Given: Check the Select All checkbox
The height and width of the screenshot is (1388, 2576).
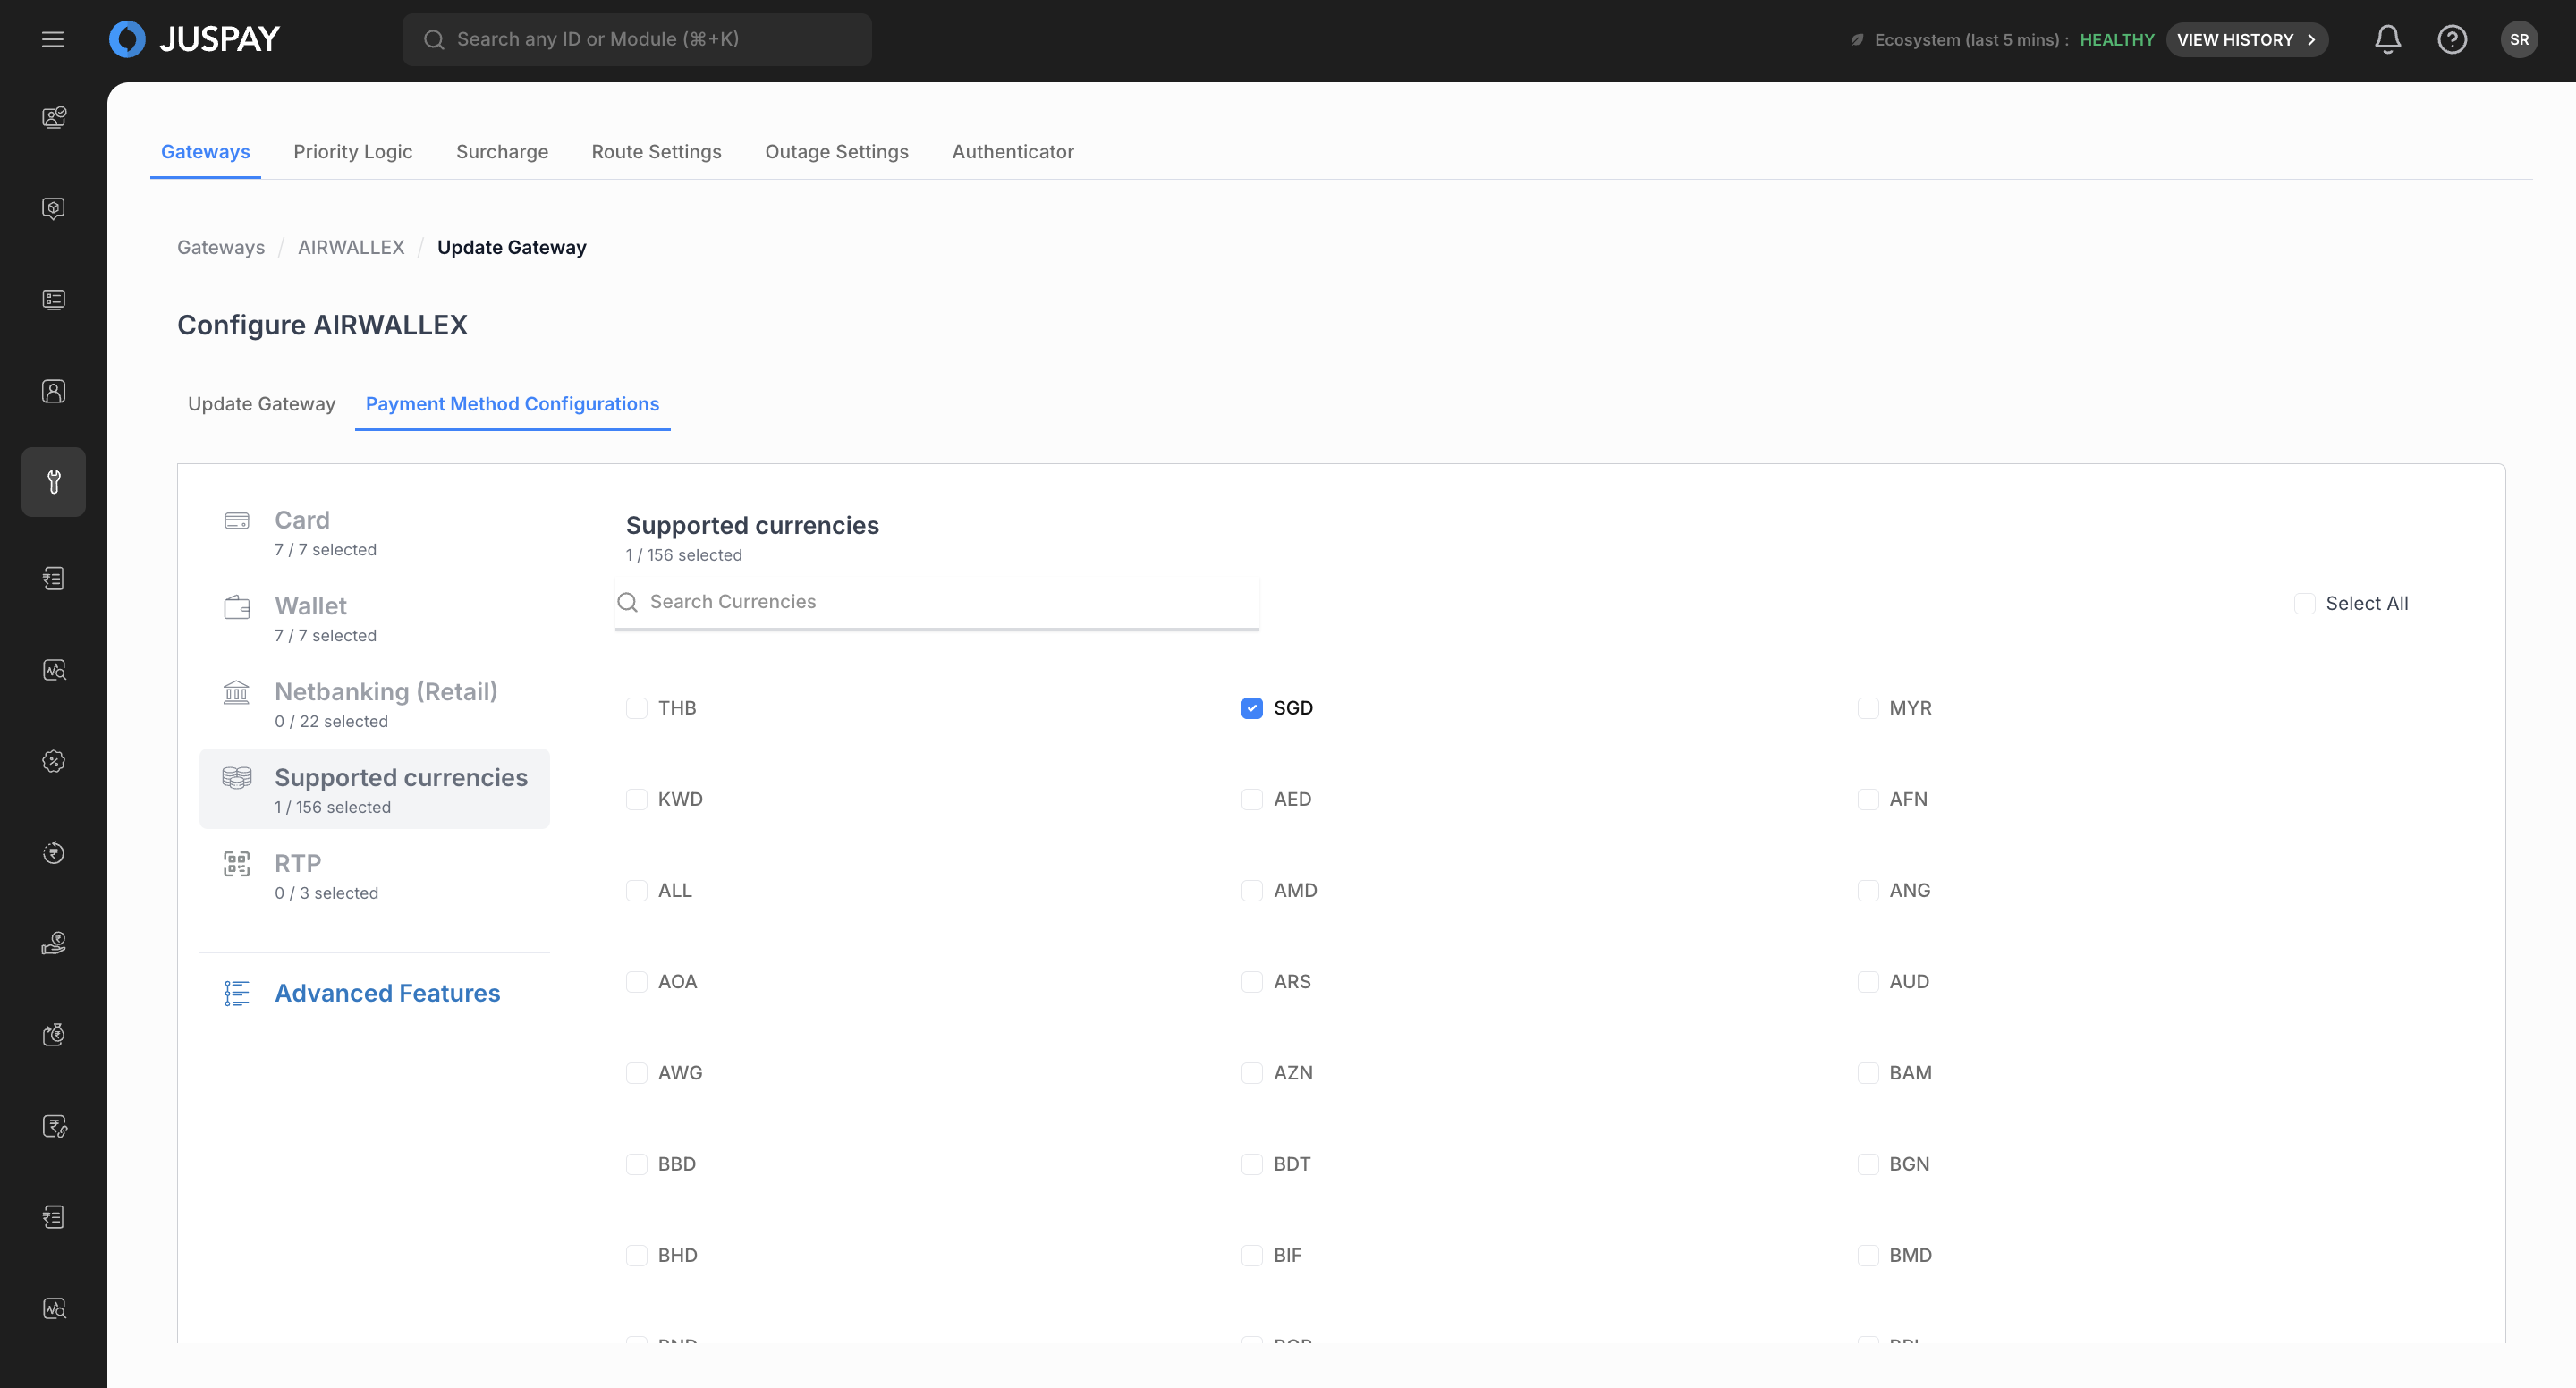Looking at the screenshot, I should click(x=2304, y=603).
